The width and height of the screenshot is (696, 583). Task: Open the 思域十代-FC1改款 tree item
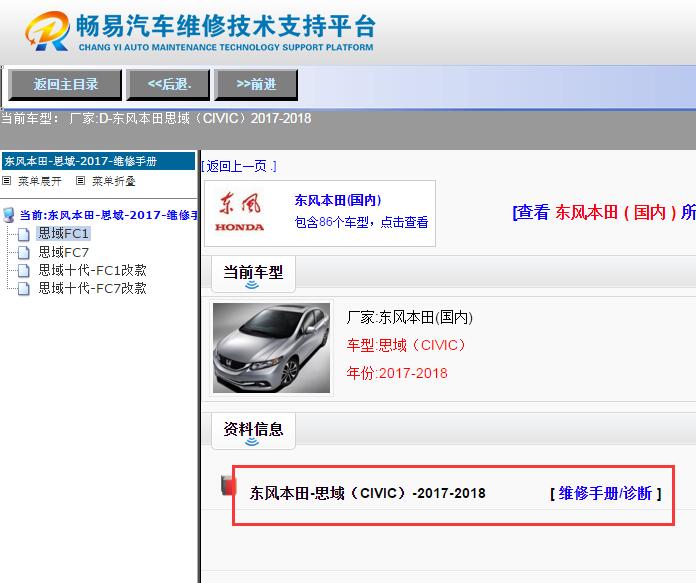(x=92, y=270)
